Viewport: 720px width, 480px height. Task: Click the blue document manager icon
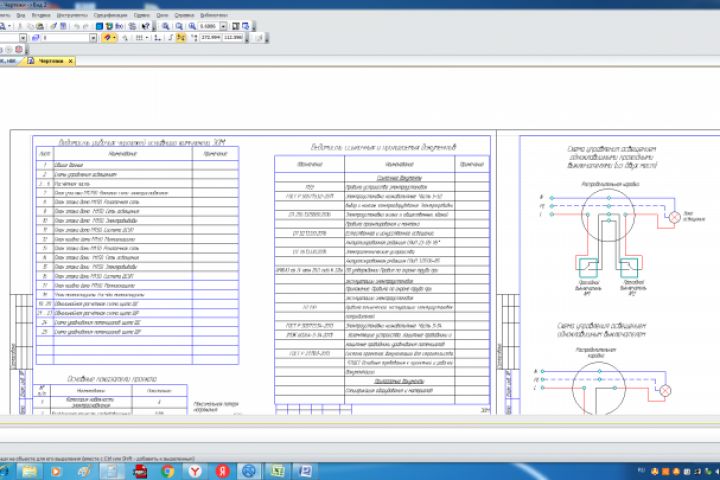click(x=99, y=26)
